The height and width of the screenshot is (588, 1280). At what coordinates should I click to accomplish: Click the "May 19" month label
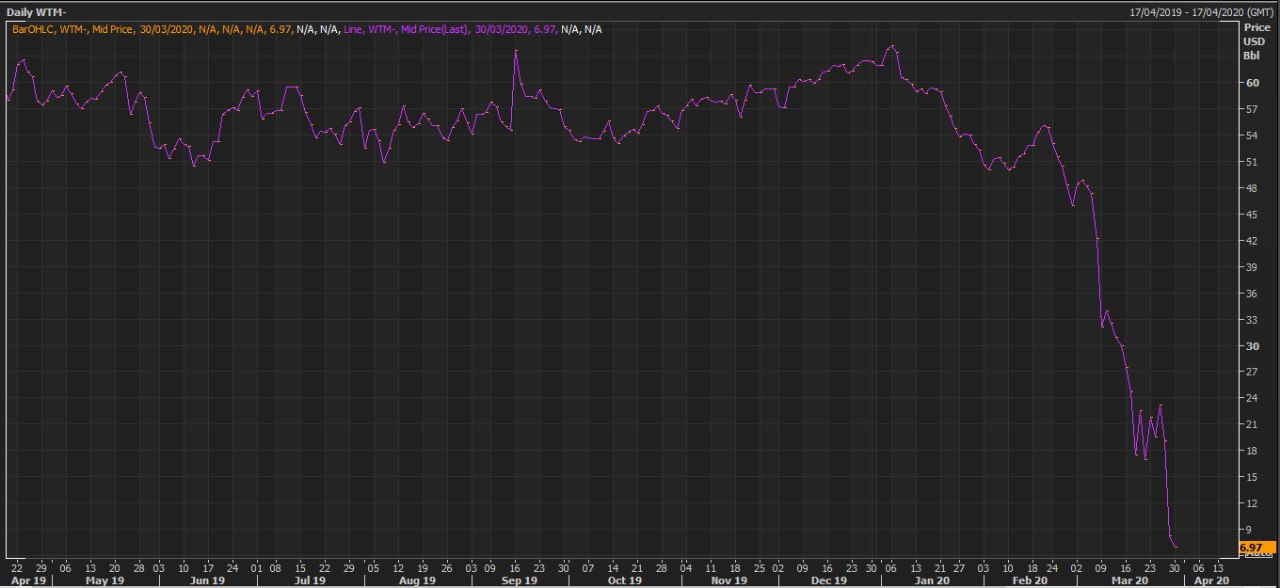click(105, 580)
